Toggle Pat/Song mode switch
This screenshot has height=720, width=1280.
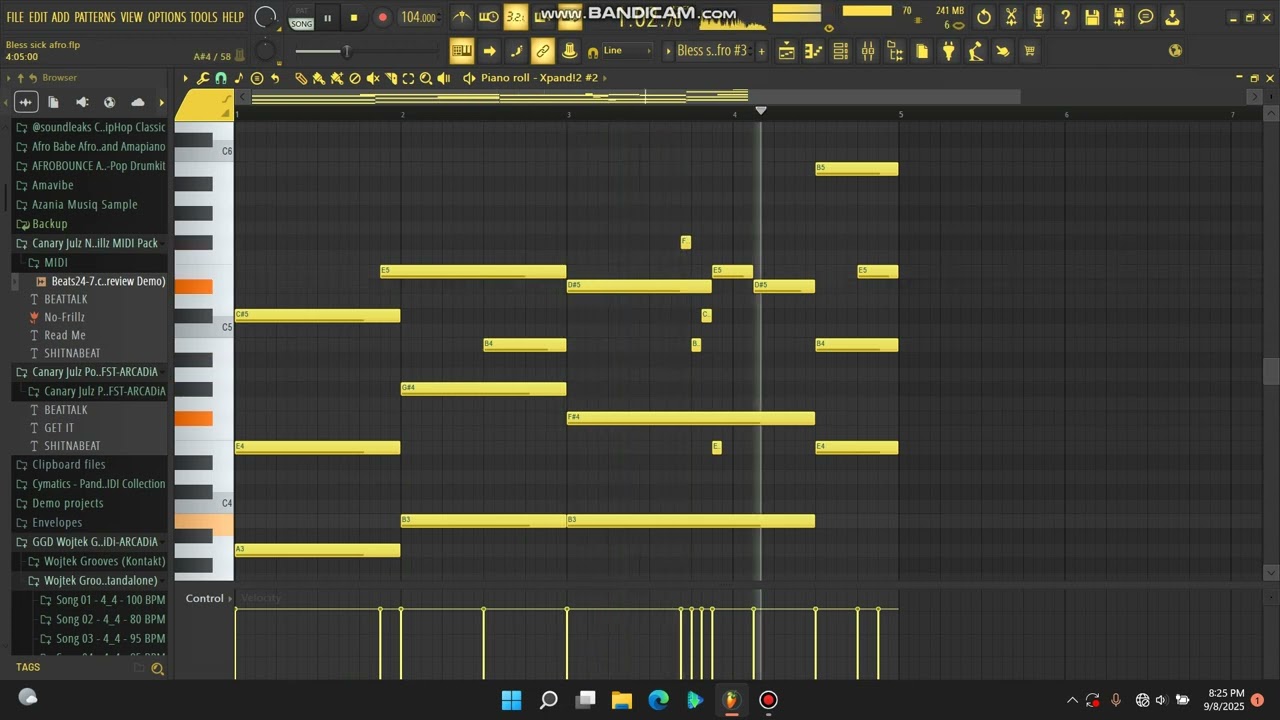pos(301,17)
